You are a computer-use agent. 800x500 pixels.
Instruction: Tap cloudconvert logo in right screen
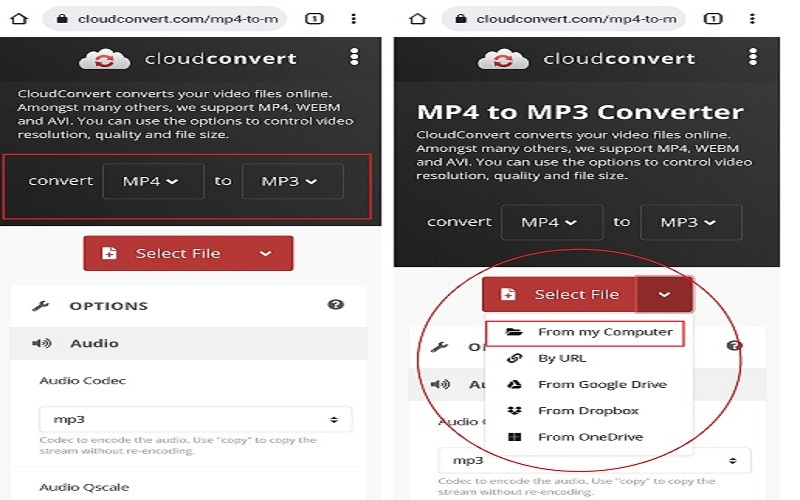click(586, 59)
